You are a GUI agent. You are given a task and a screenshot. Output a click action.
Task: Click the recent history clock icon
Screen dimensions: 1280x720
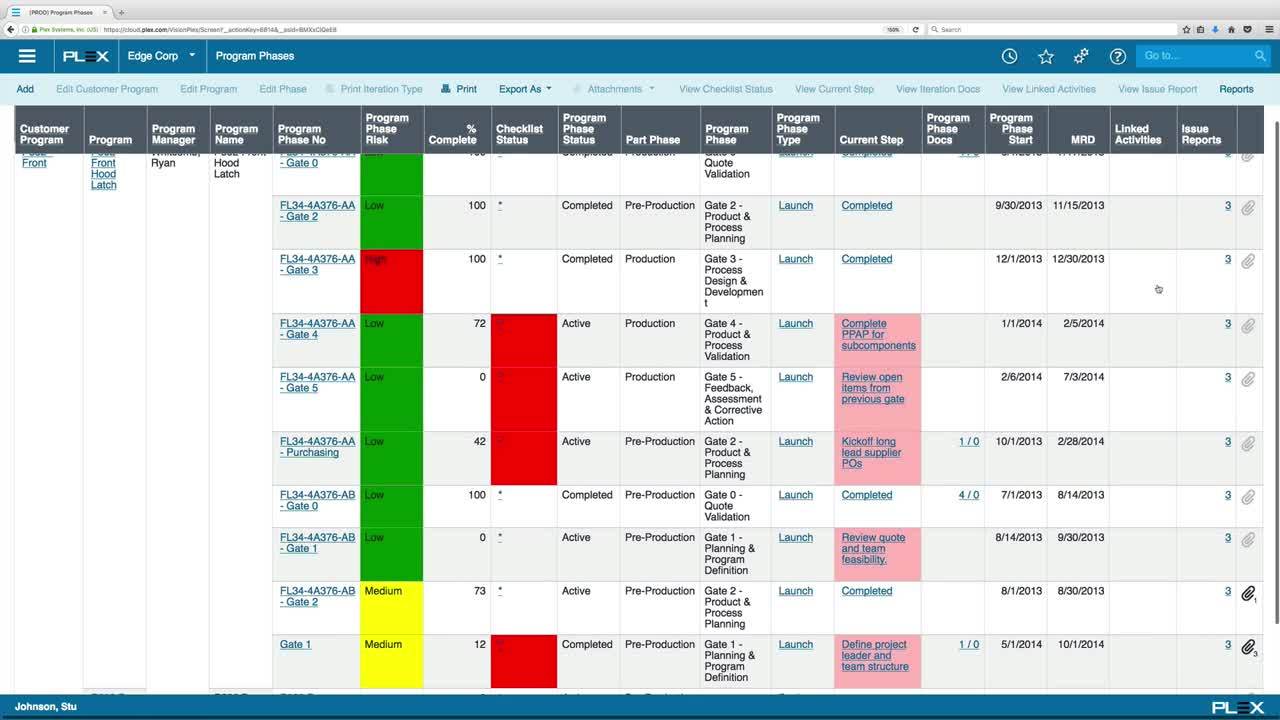tap(1009, 56)
